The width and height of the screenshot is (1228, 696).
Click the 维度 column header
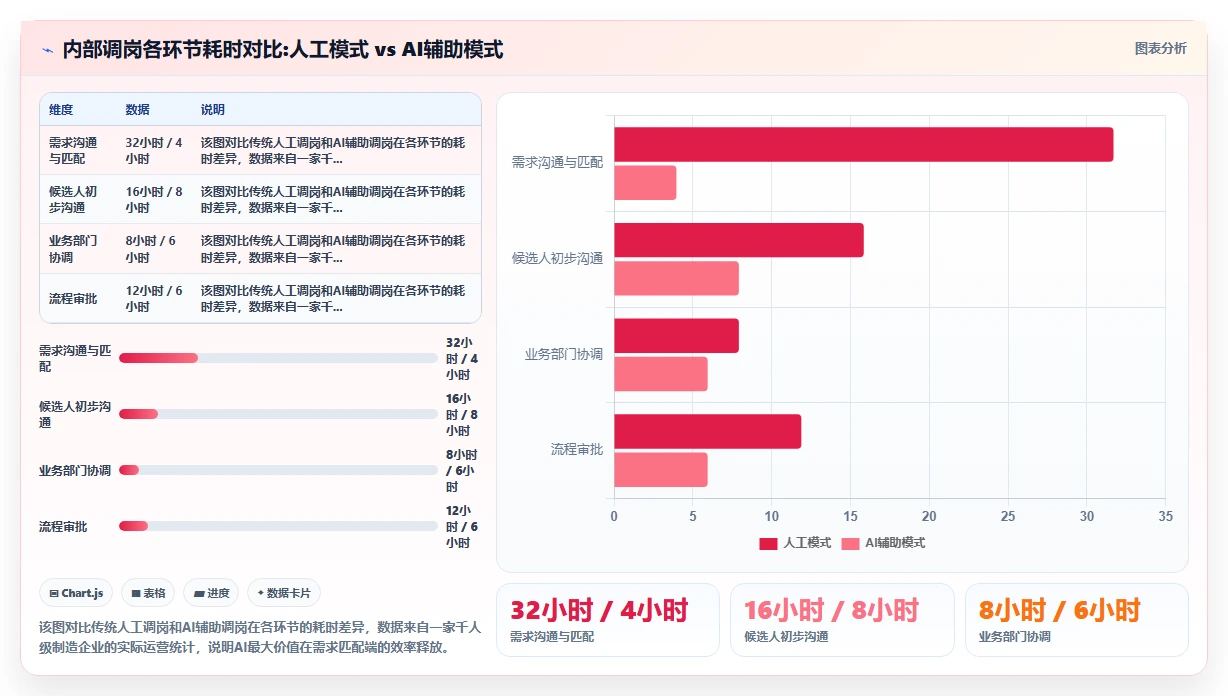click(61, 110)
